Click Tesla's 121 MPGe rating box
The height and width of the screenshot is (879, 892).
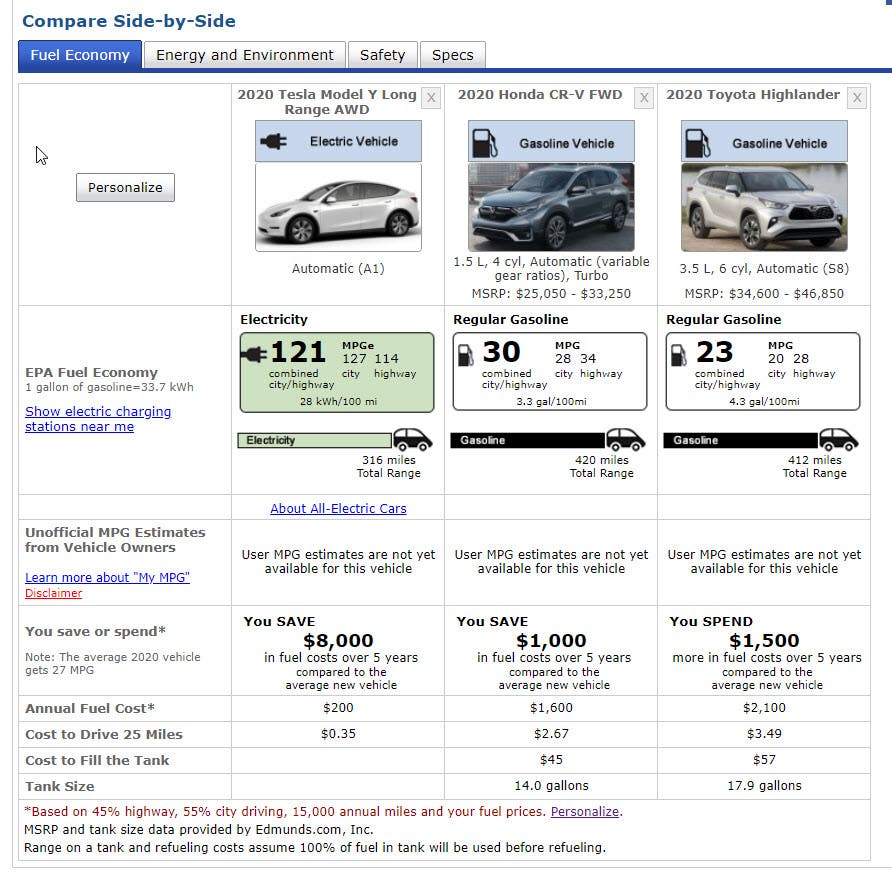click(337, 373)
